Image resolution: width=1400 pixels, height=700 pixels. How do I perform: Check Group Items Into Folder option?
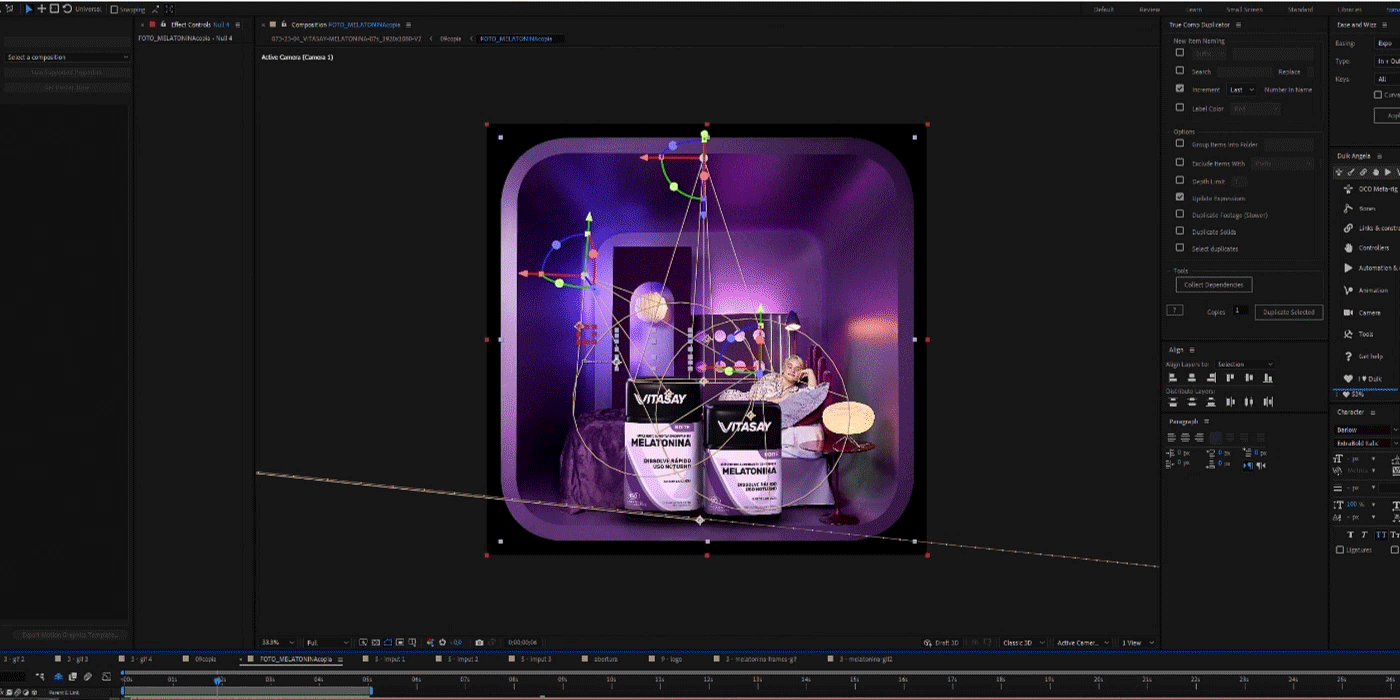(1180, 144)
